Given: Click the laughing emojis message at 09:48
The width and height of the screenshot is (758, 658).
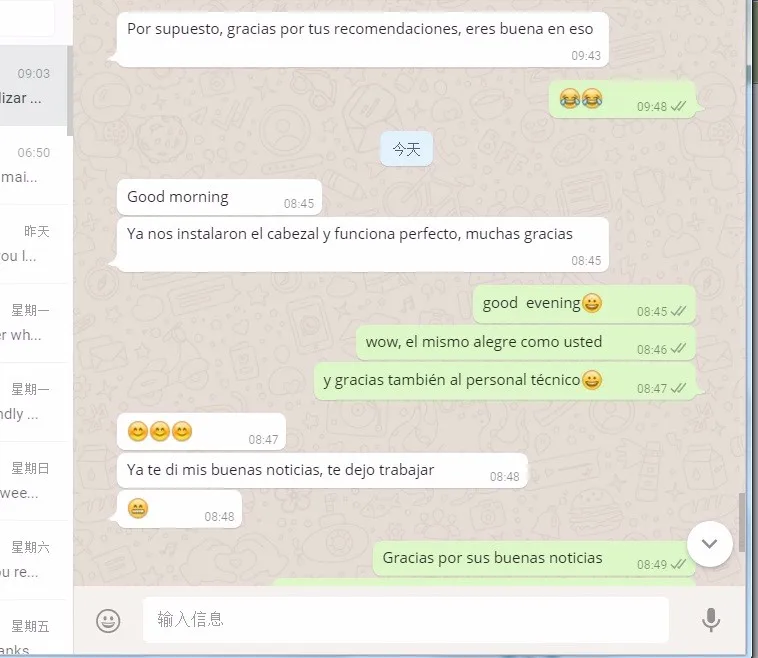Looking at the screenshot, I should (x=622, y=100).
